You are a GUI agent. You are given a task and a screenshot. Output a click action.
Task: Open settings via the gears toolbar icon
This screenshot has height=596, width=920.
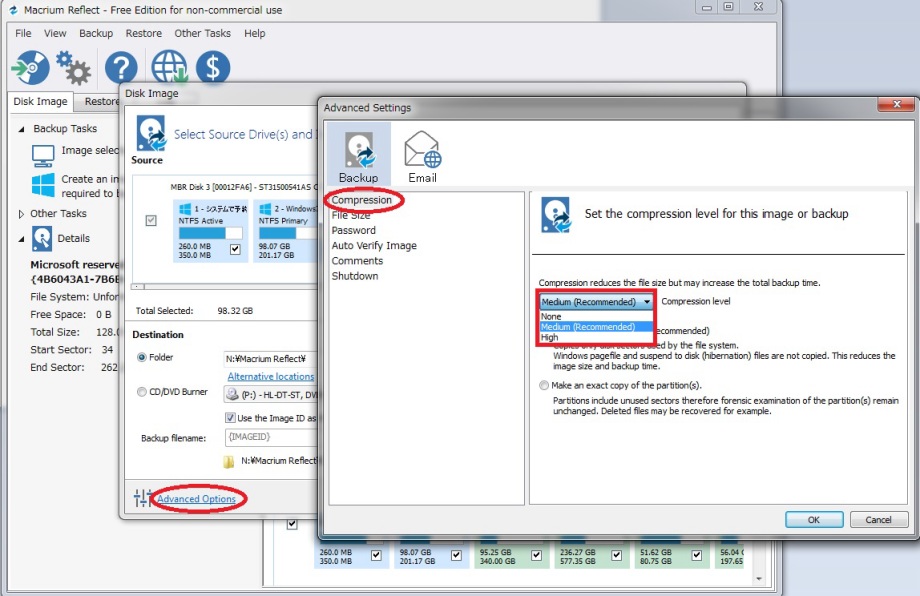[x=73, y=69]
